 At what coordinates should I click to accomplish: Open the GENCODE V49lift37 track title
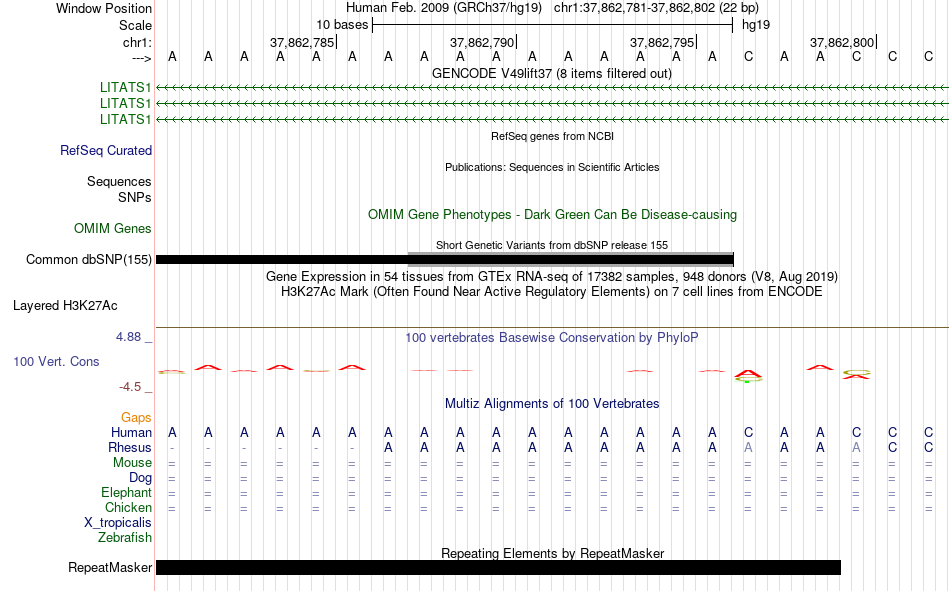(551, 74)
